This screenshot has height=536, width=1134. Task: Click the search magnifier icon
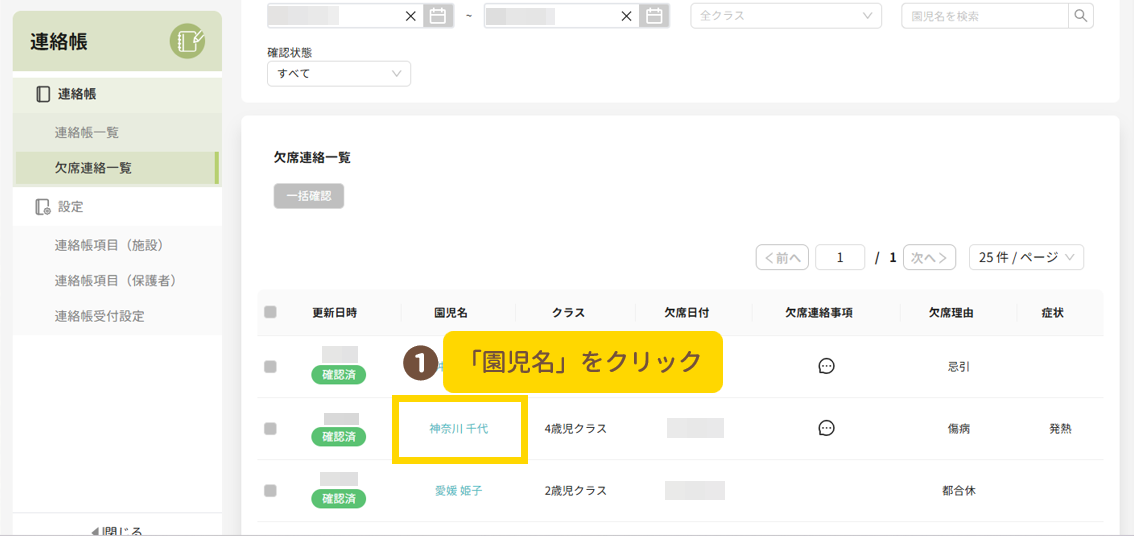[1080, 16]
